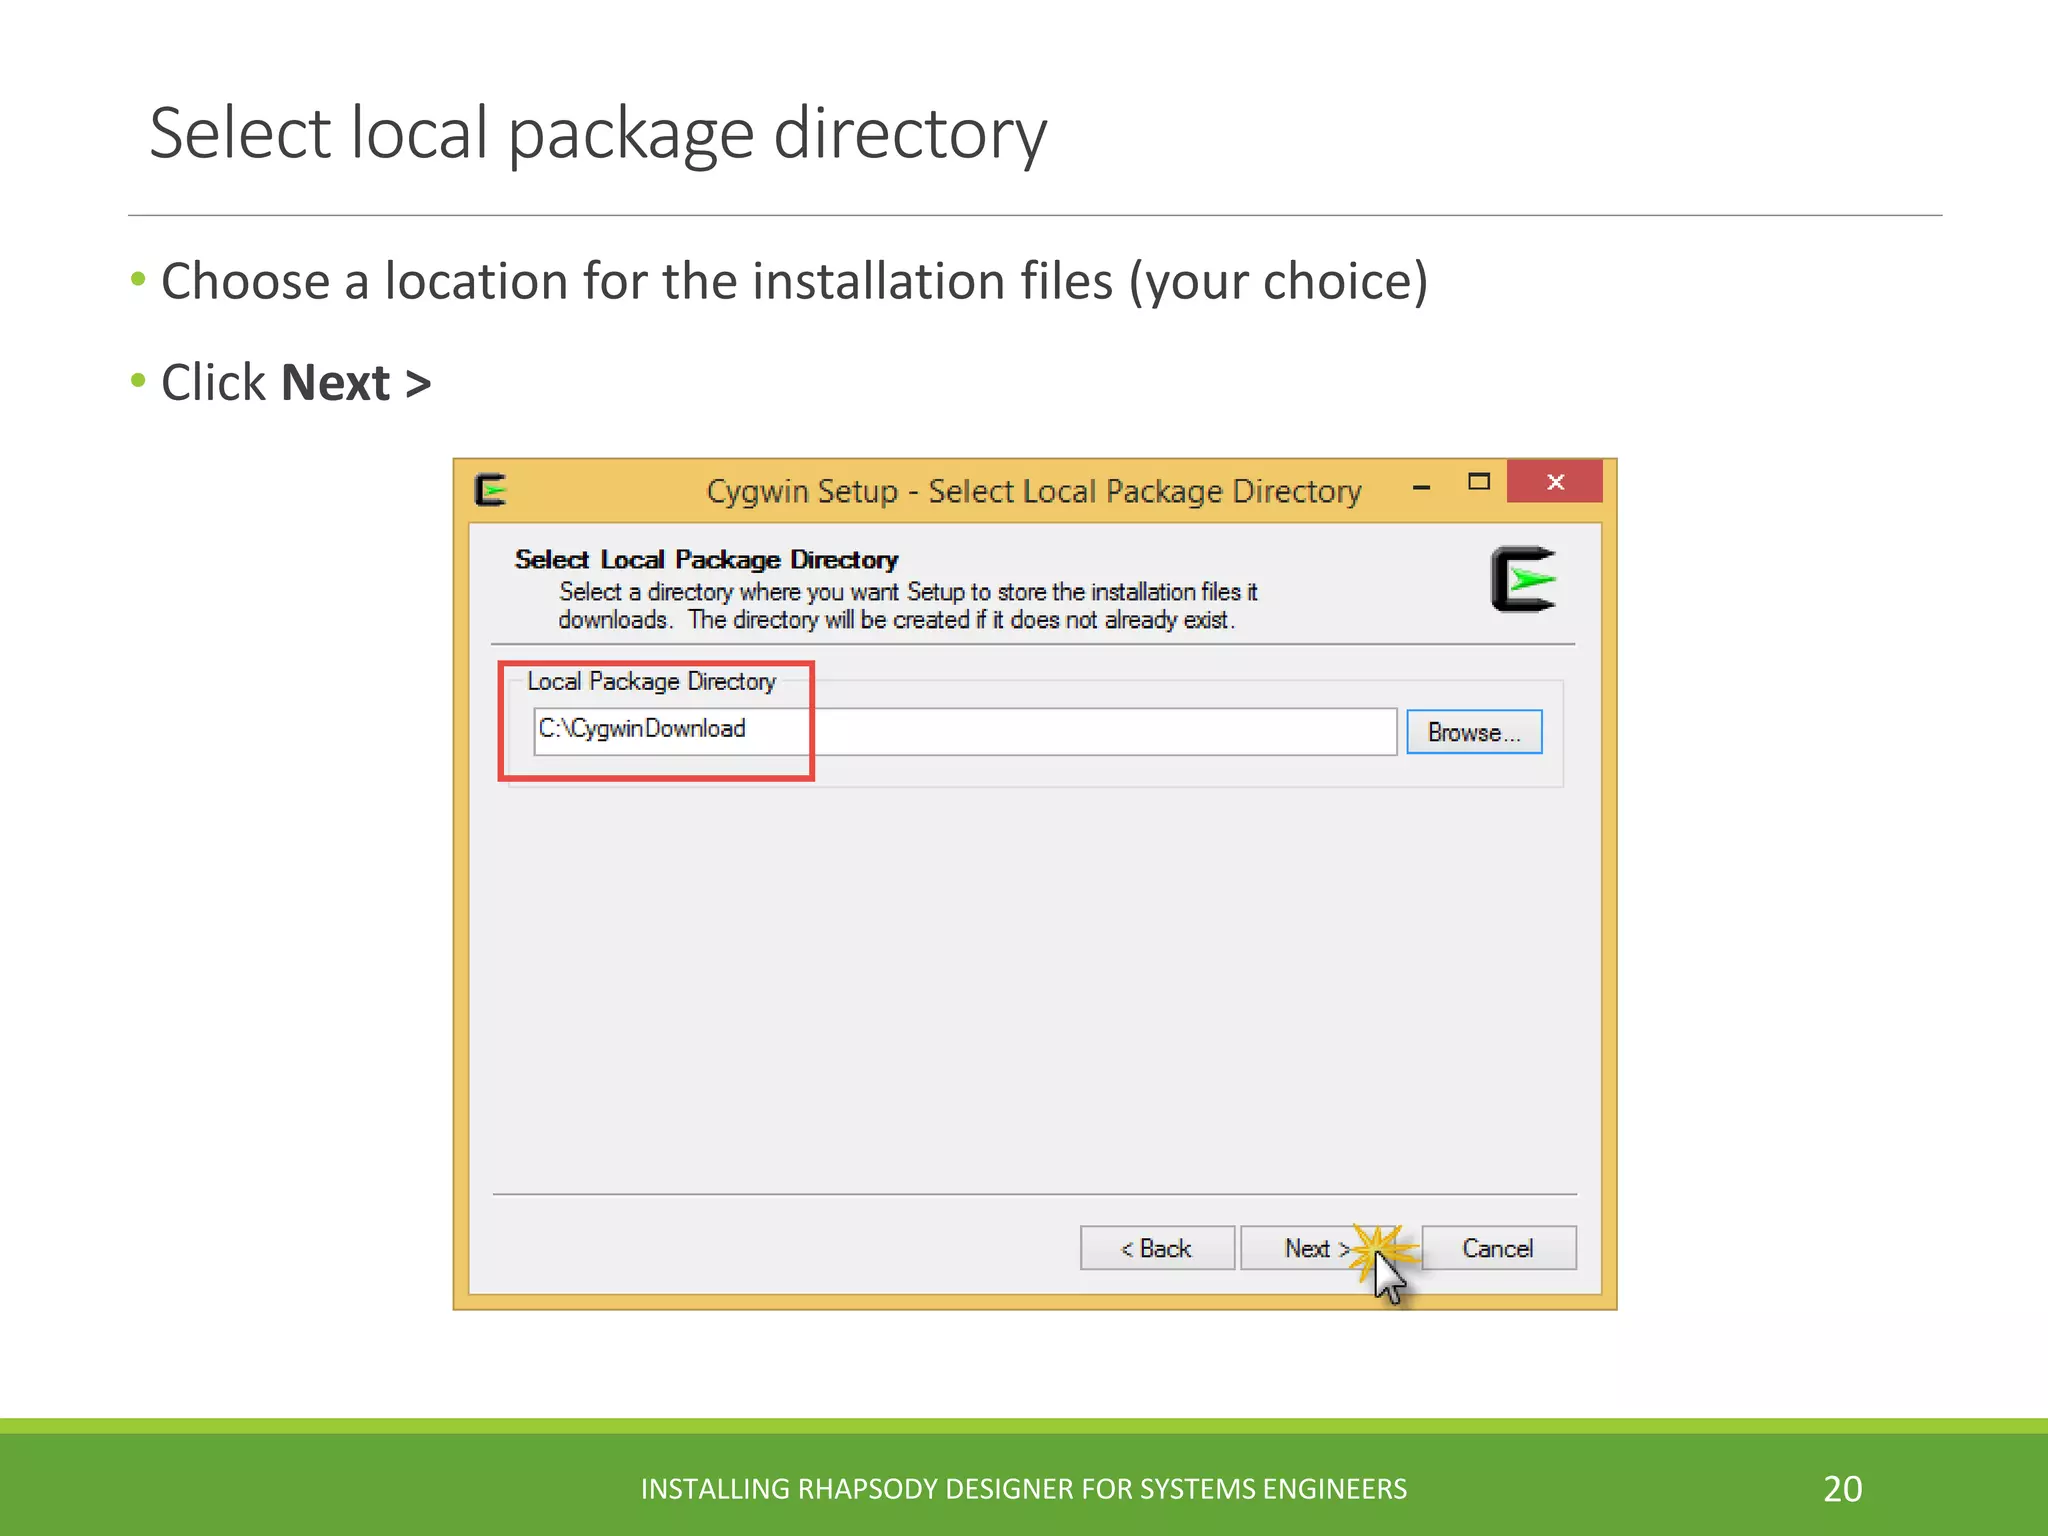This screenshot has width=2048, height=1536.
Task: Click the 'Select Local Package Directory' bold heading
Action: (x=706, y=559)
